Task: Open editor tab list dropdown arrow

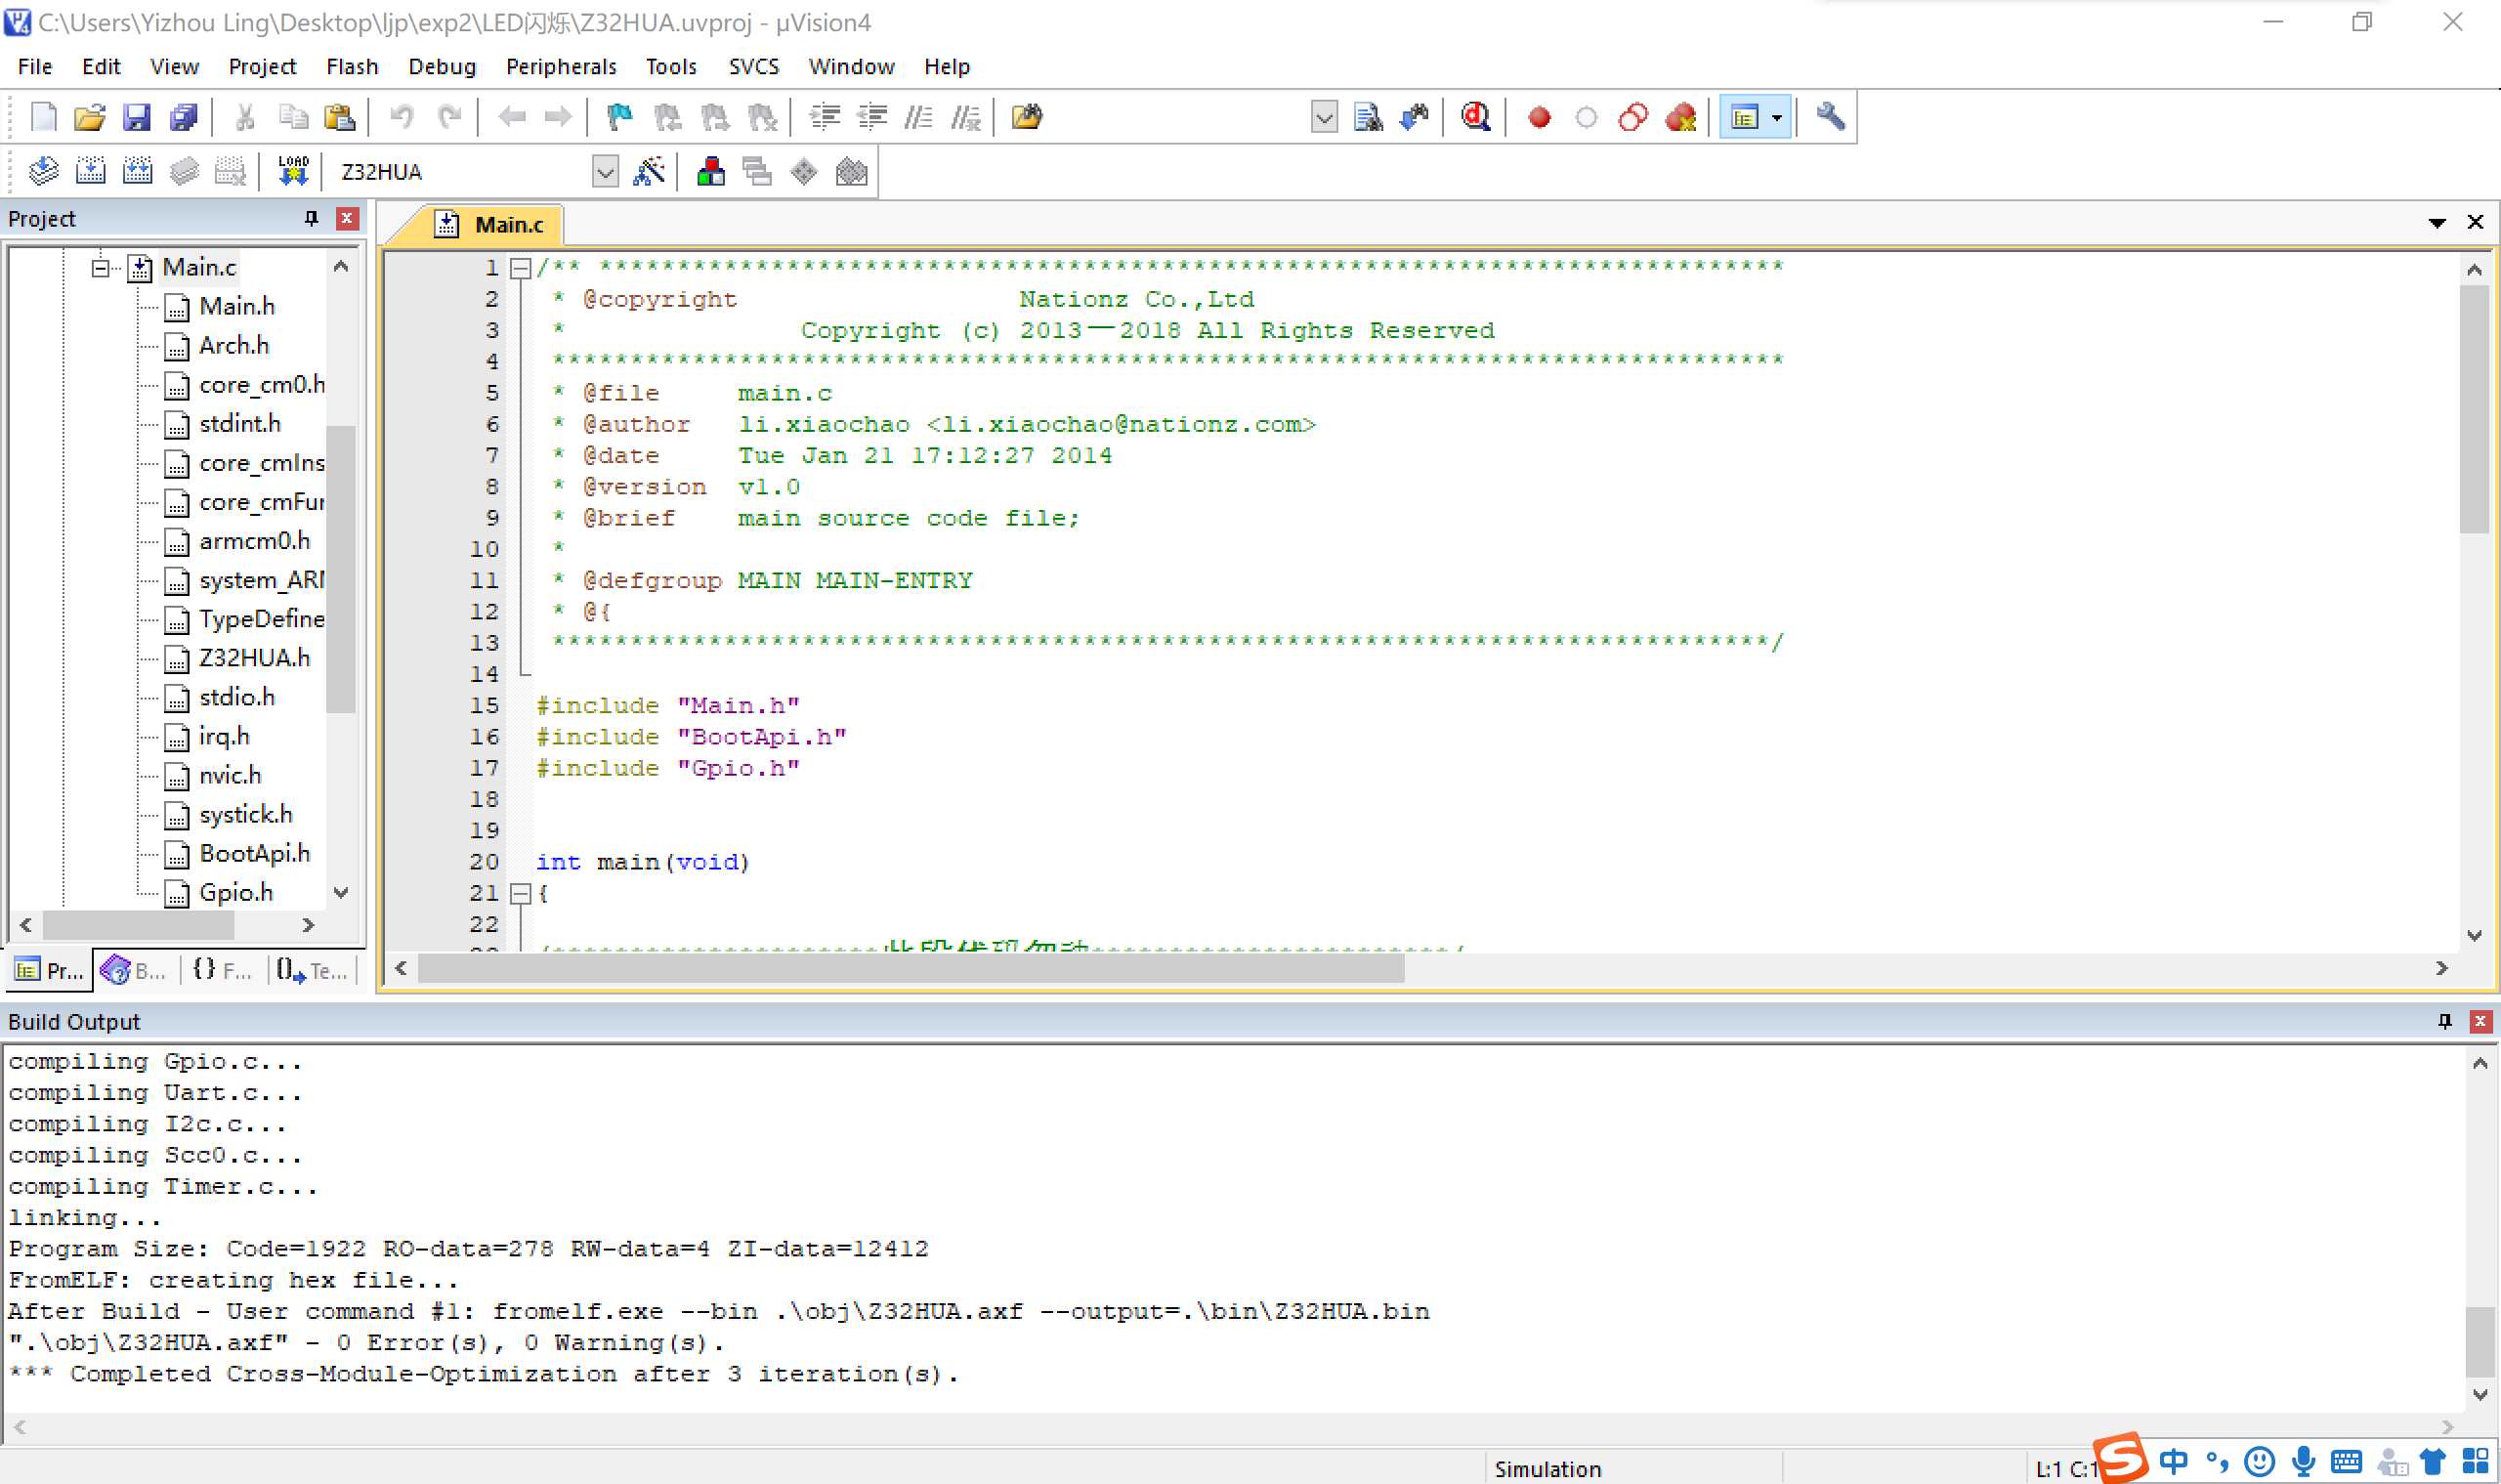Action: (2437, 222)
